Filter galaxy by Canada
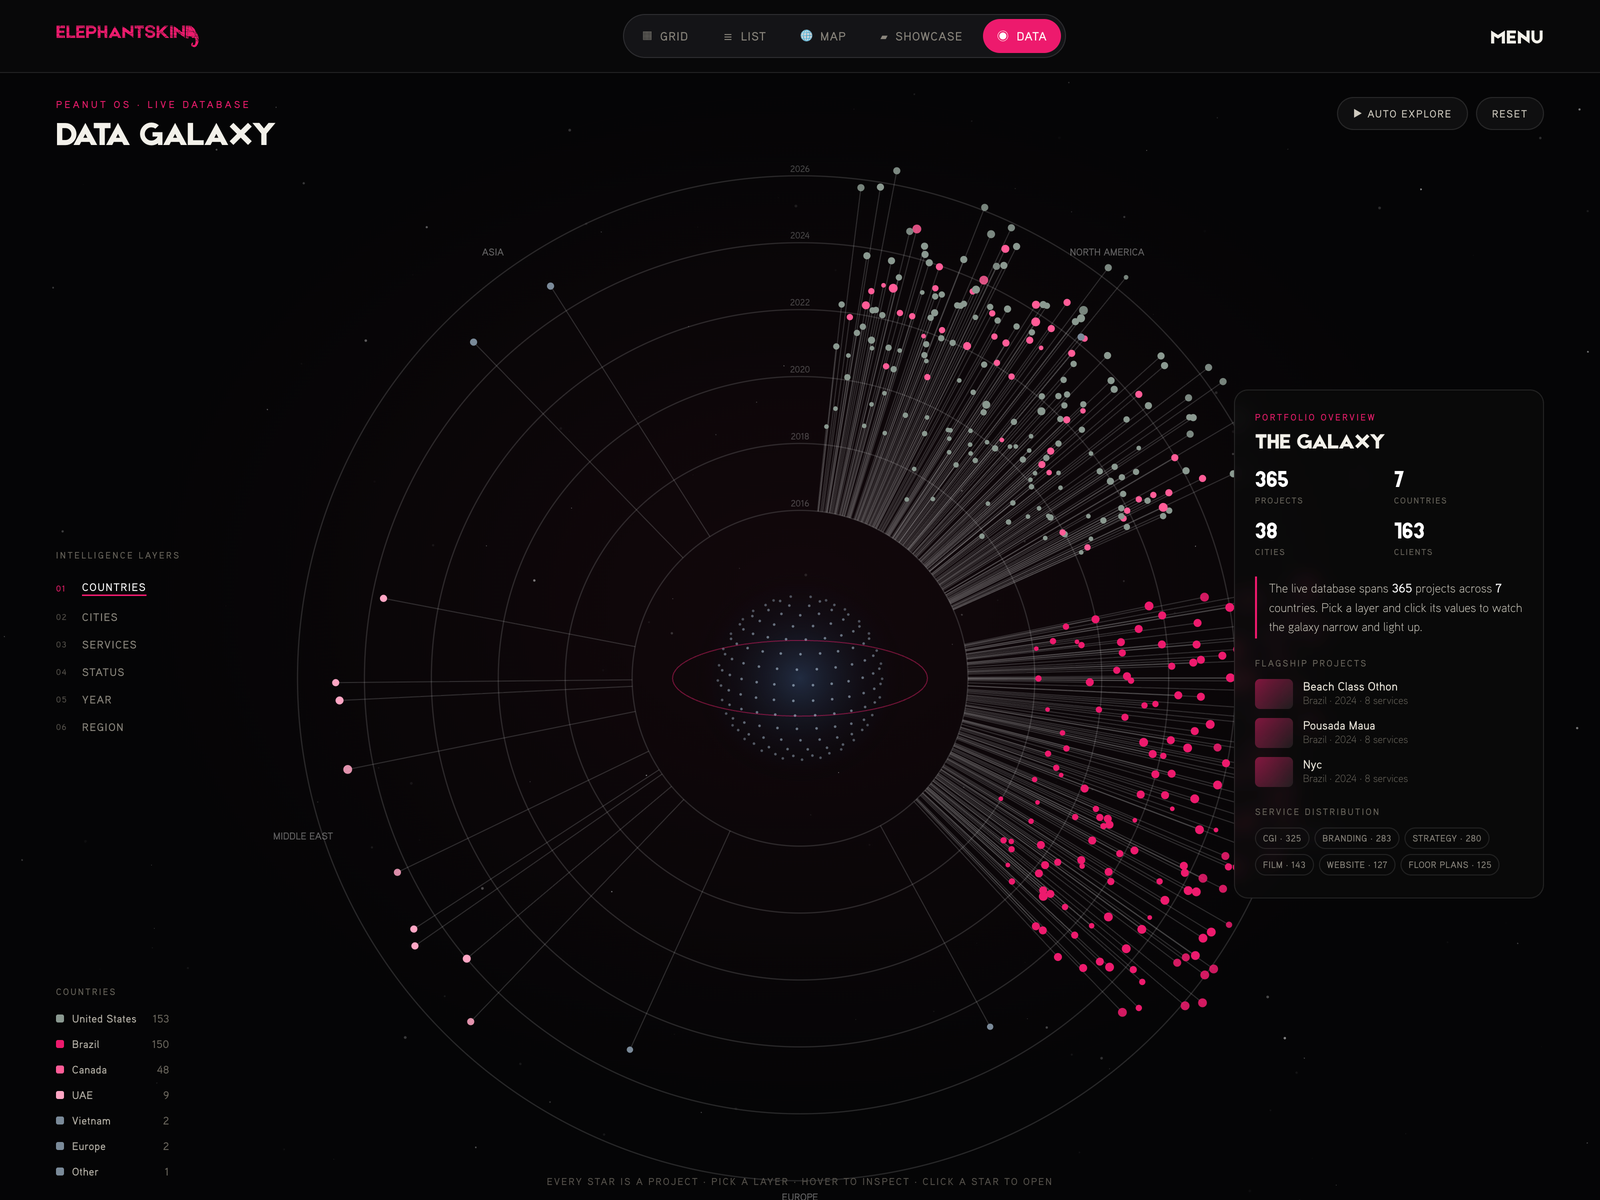 coord(112,1070)
